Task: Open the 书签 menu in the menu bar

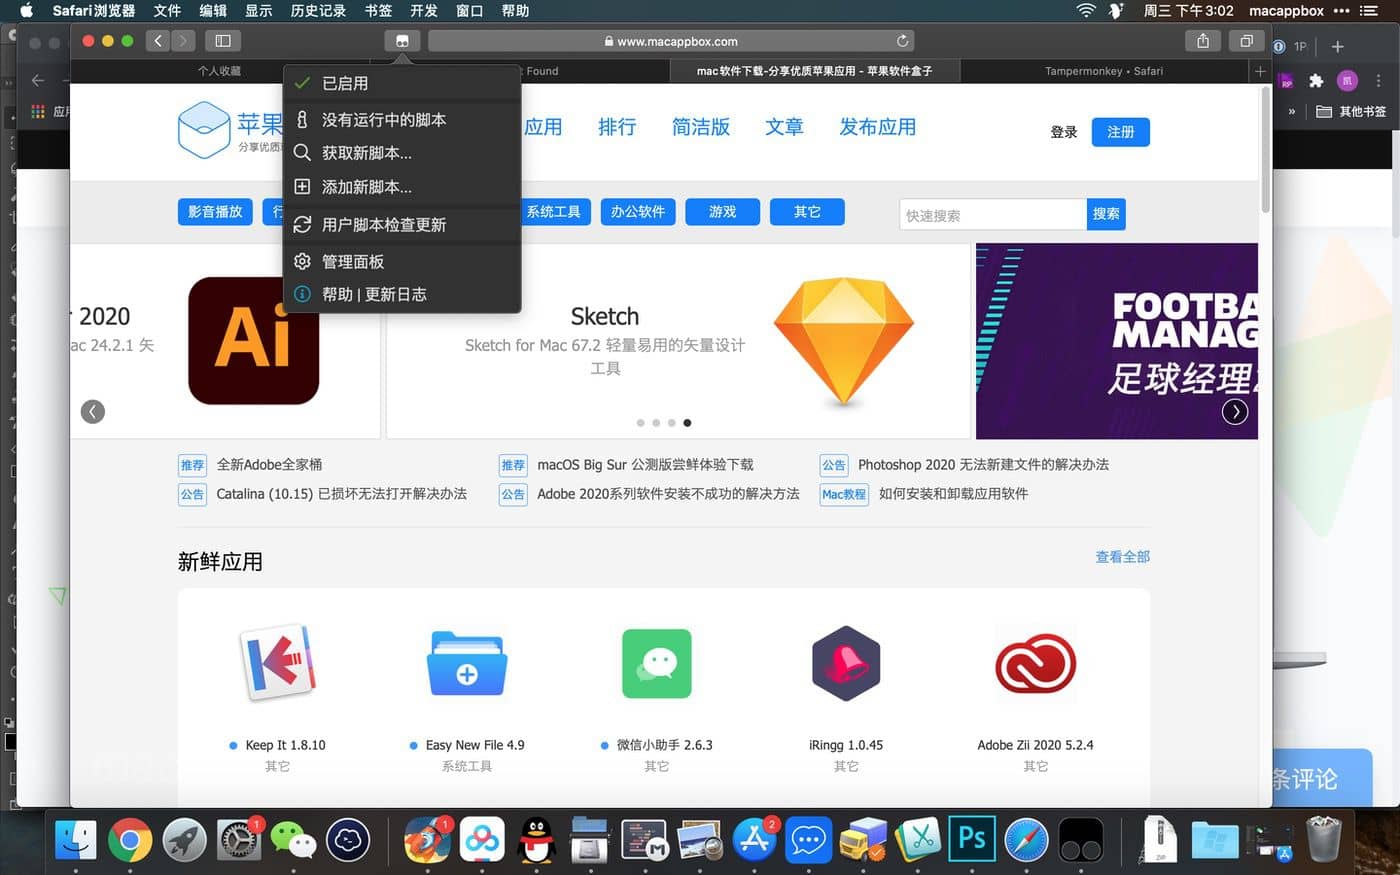Action: point(378,11)
